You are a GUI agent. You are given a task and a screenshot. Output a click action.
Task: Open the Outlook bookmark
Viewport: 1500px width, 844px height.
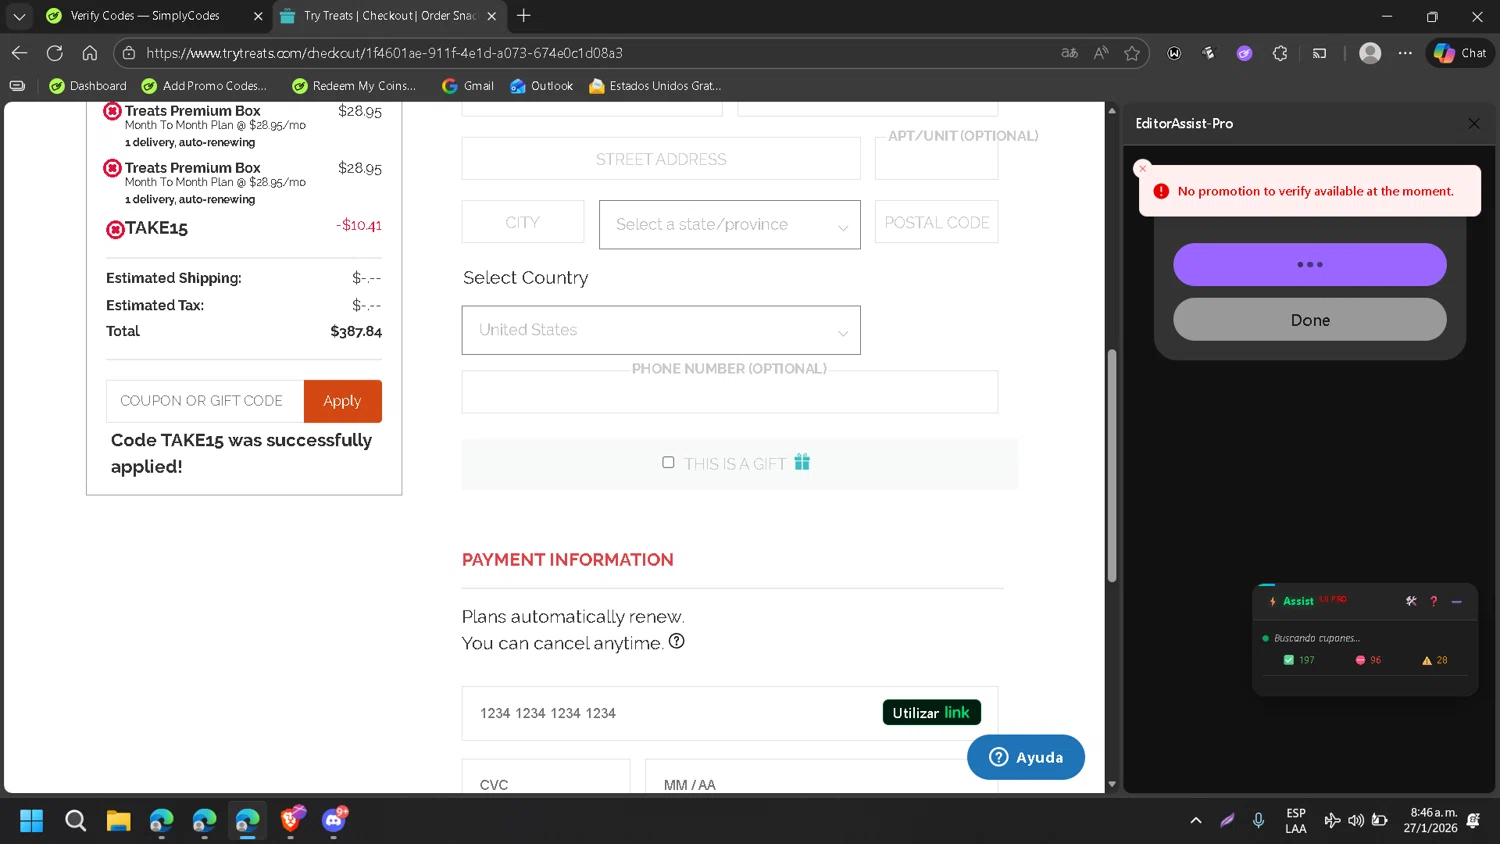[541, 86]
